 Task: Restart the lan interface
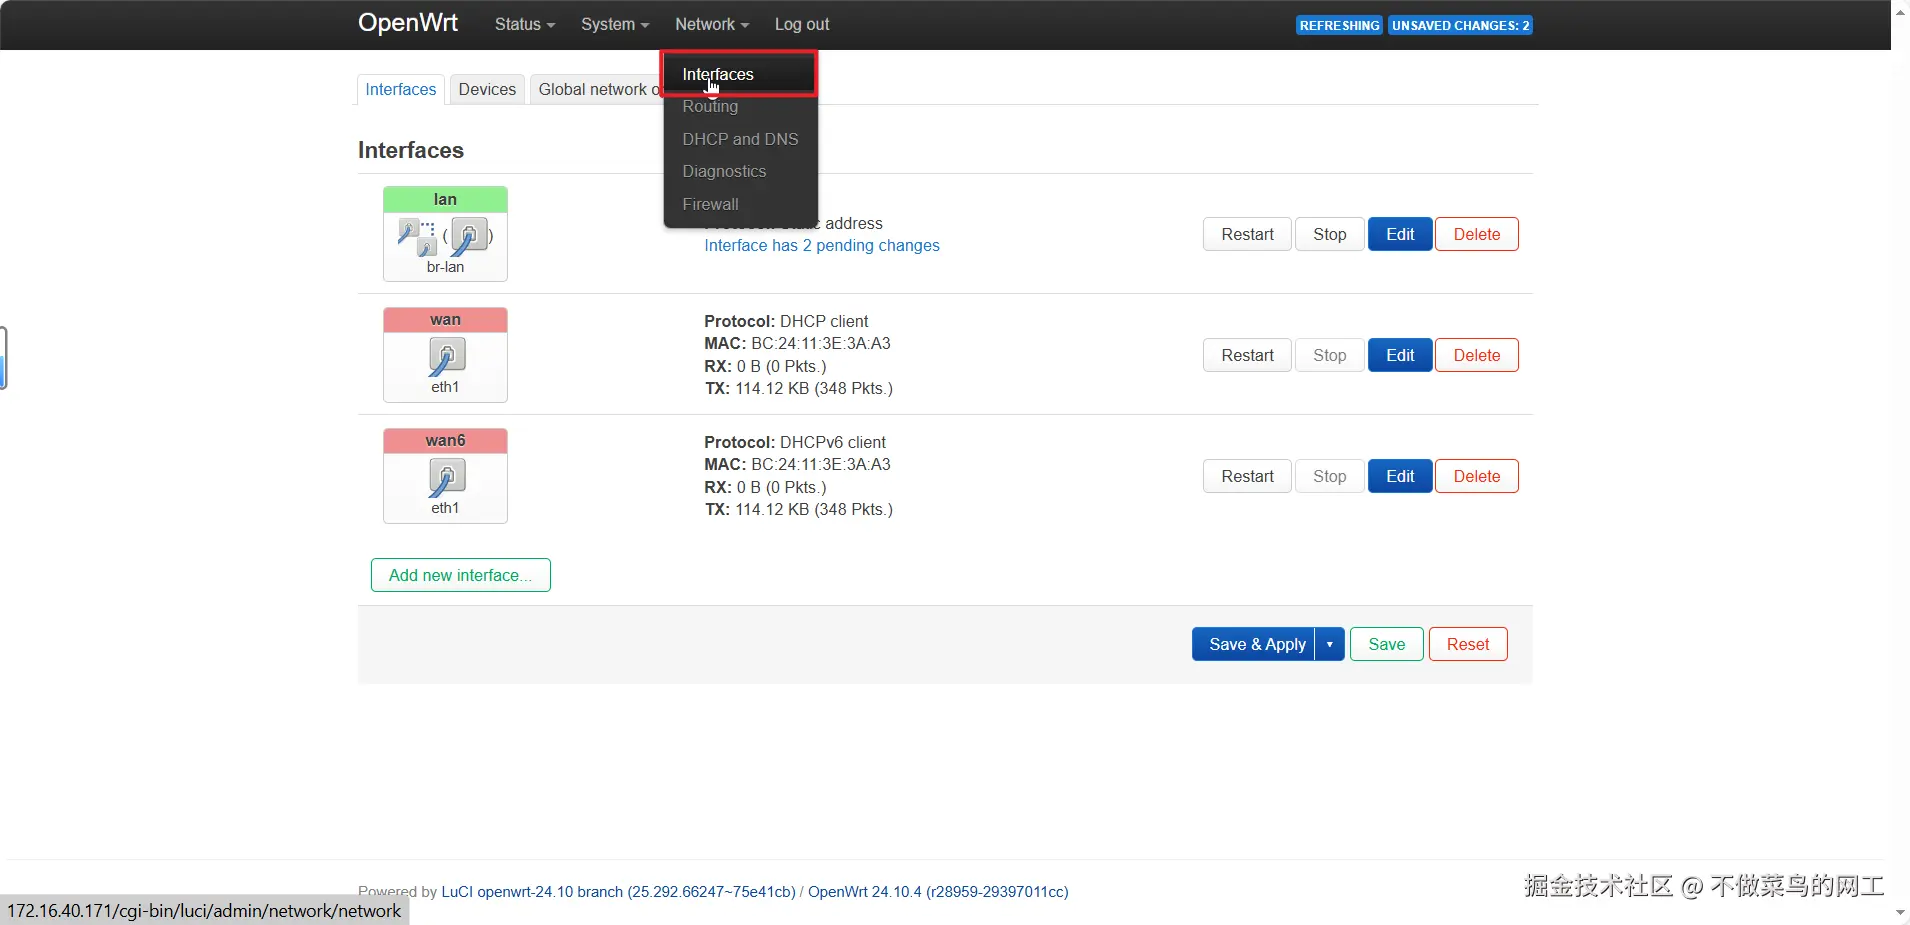coord(1247,234)
